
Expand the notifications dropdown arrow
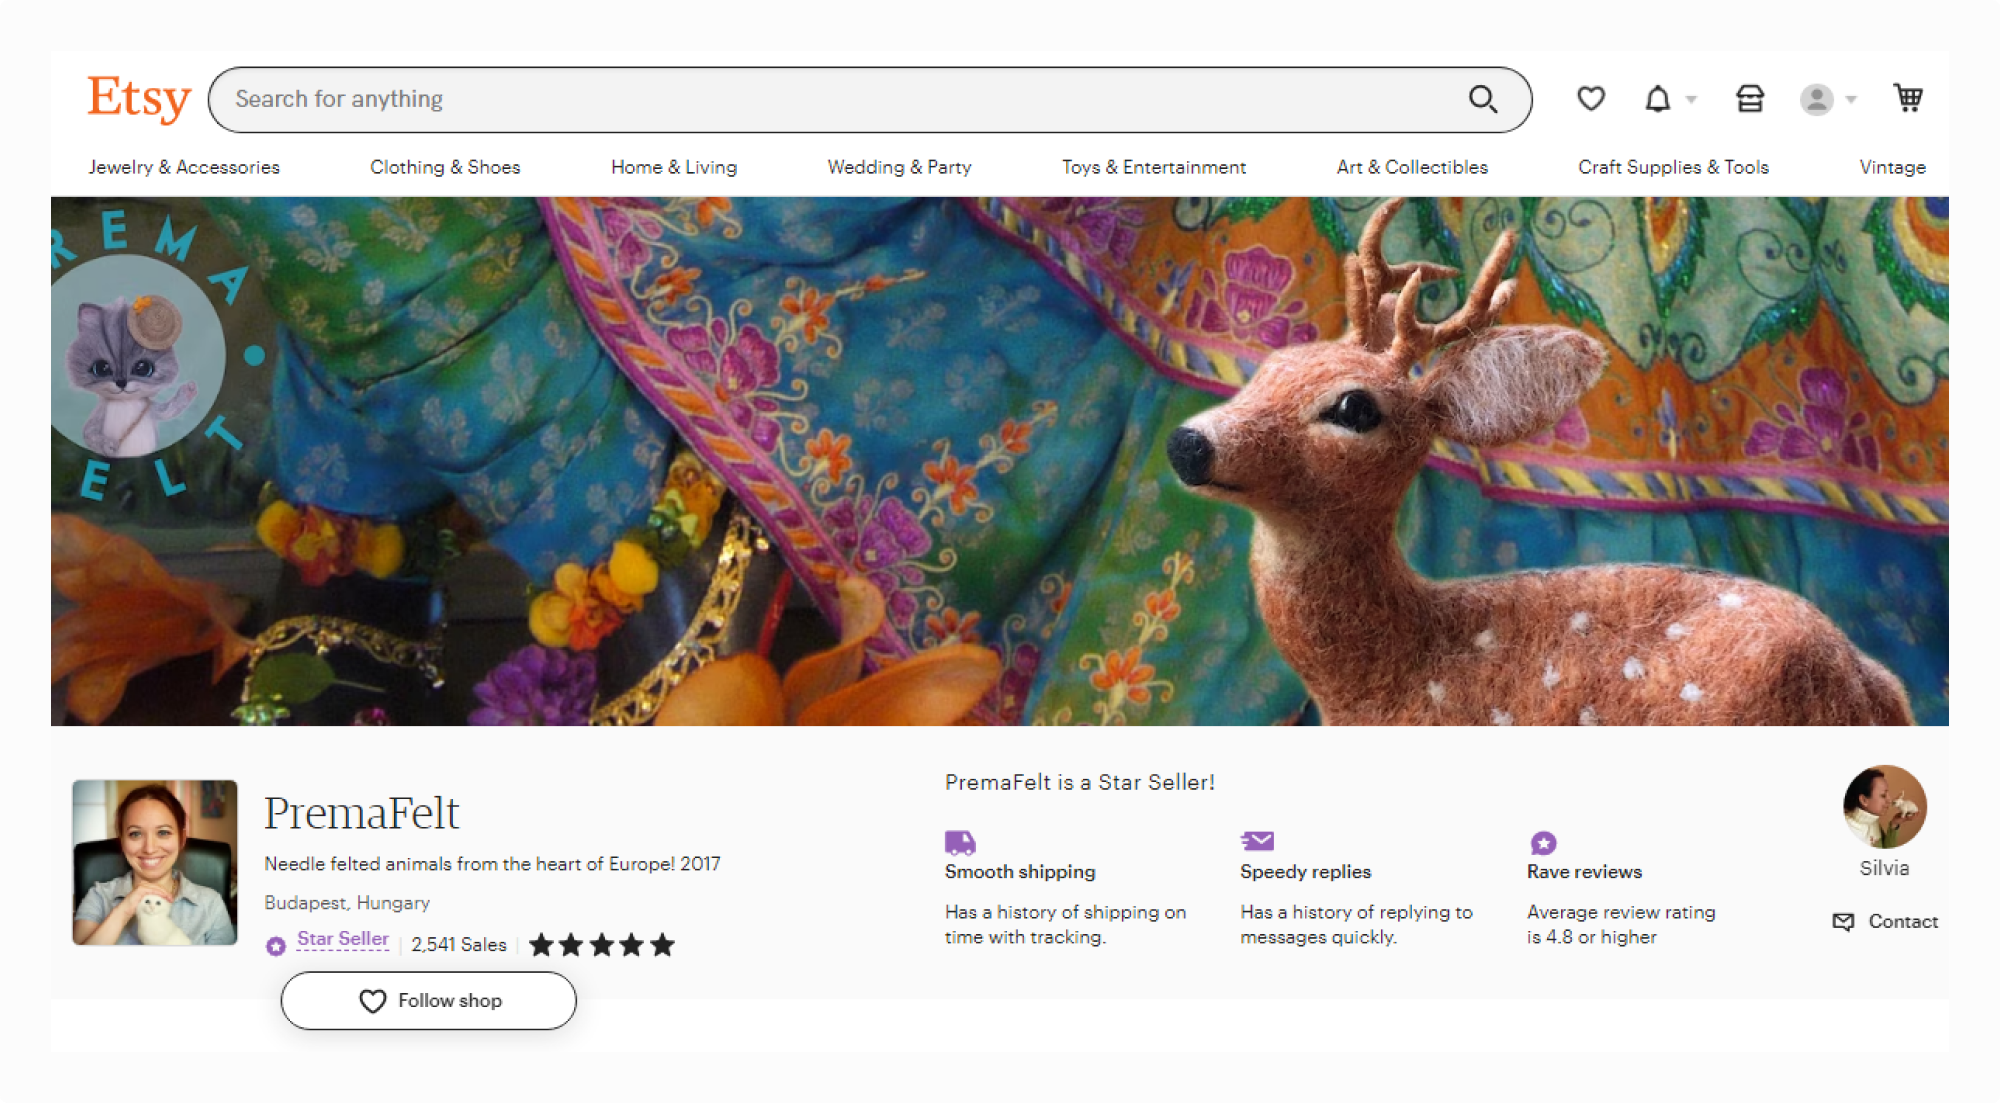click(1691, 99)
